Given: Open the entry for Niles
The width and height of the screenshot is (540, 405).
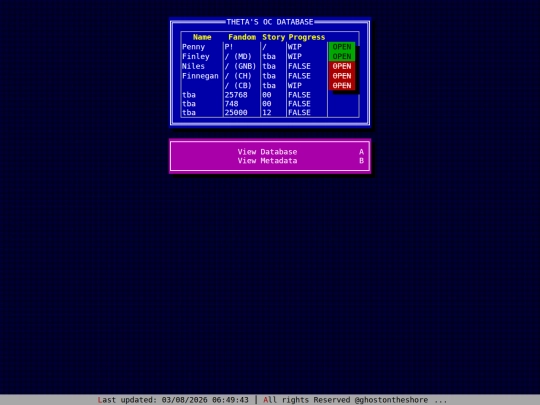Looking at the screenshot, I should 342,66.
